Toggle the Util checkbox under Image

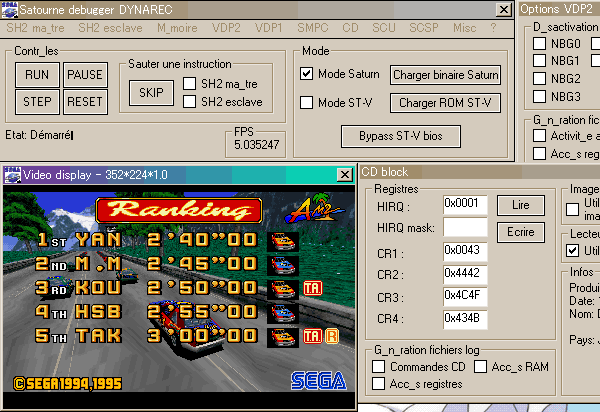572,209
